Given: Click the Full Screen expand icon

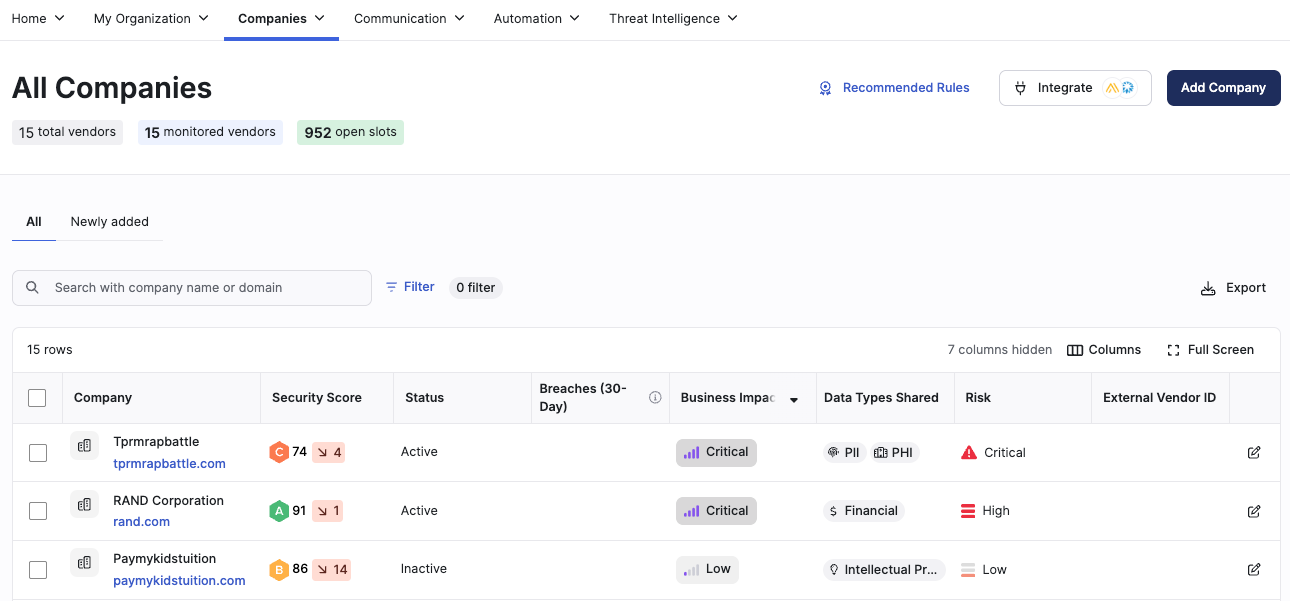Looking at the screenshot, I should pyautogui.click(x=1173, y=350).
